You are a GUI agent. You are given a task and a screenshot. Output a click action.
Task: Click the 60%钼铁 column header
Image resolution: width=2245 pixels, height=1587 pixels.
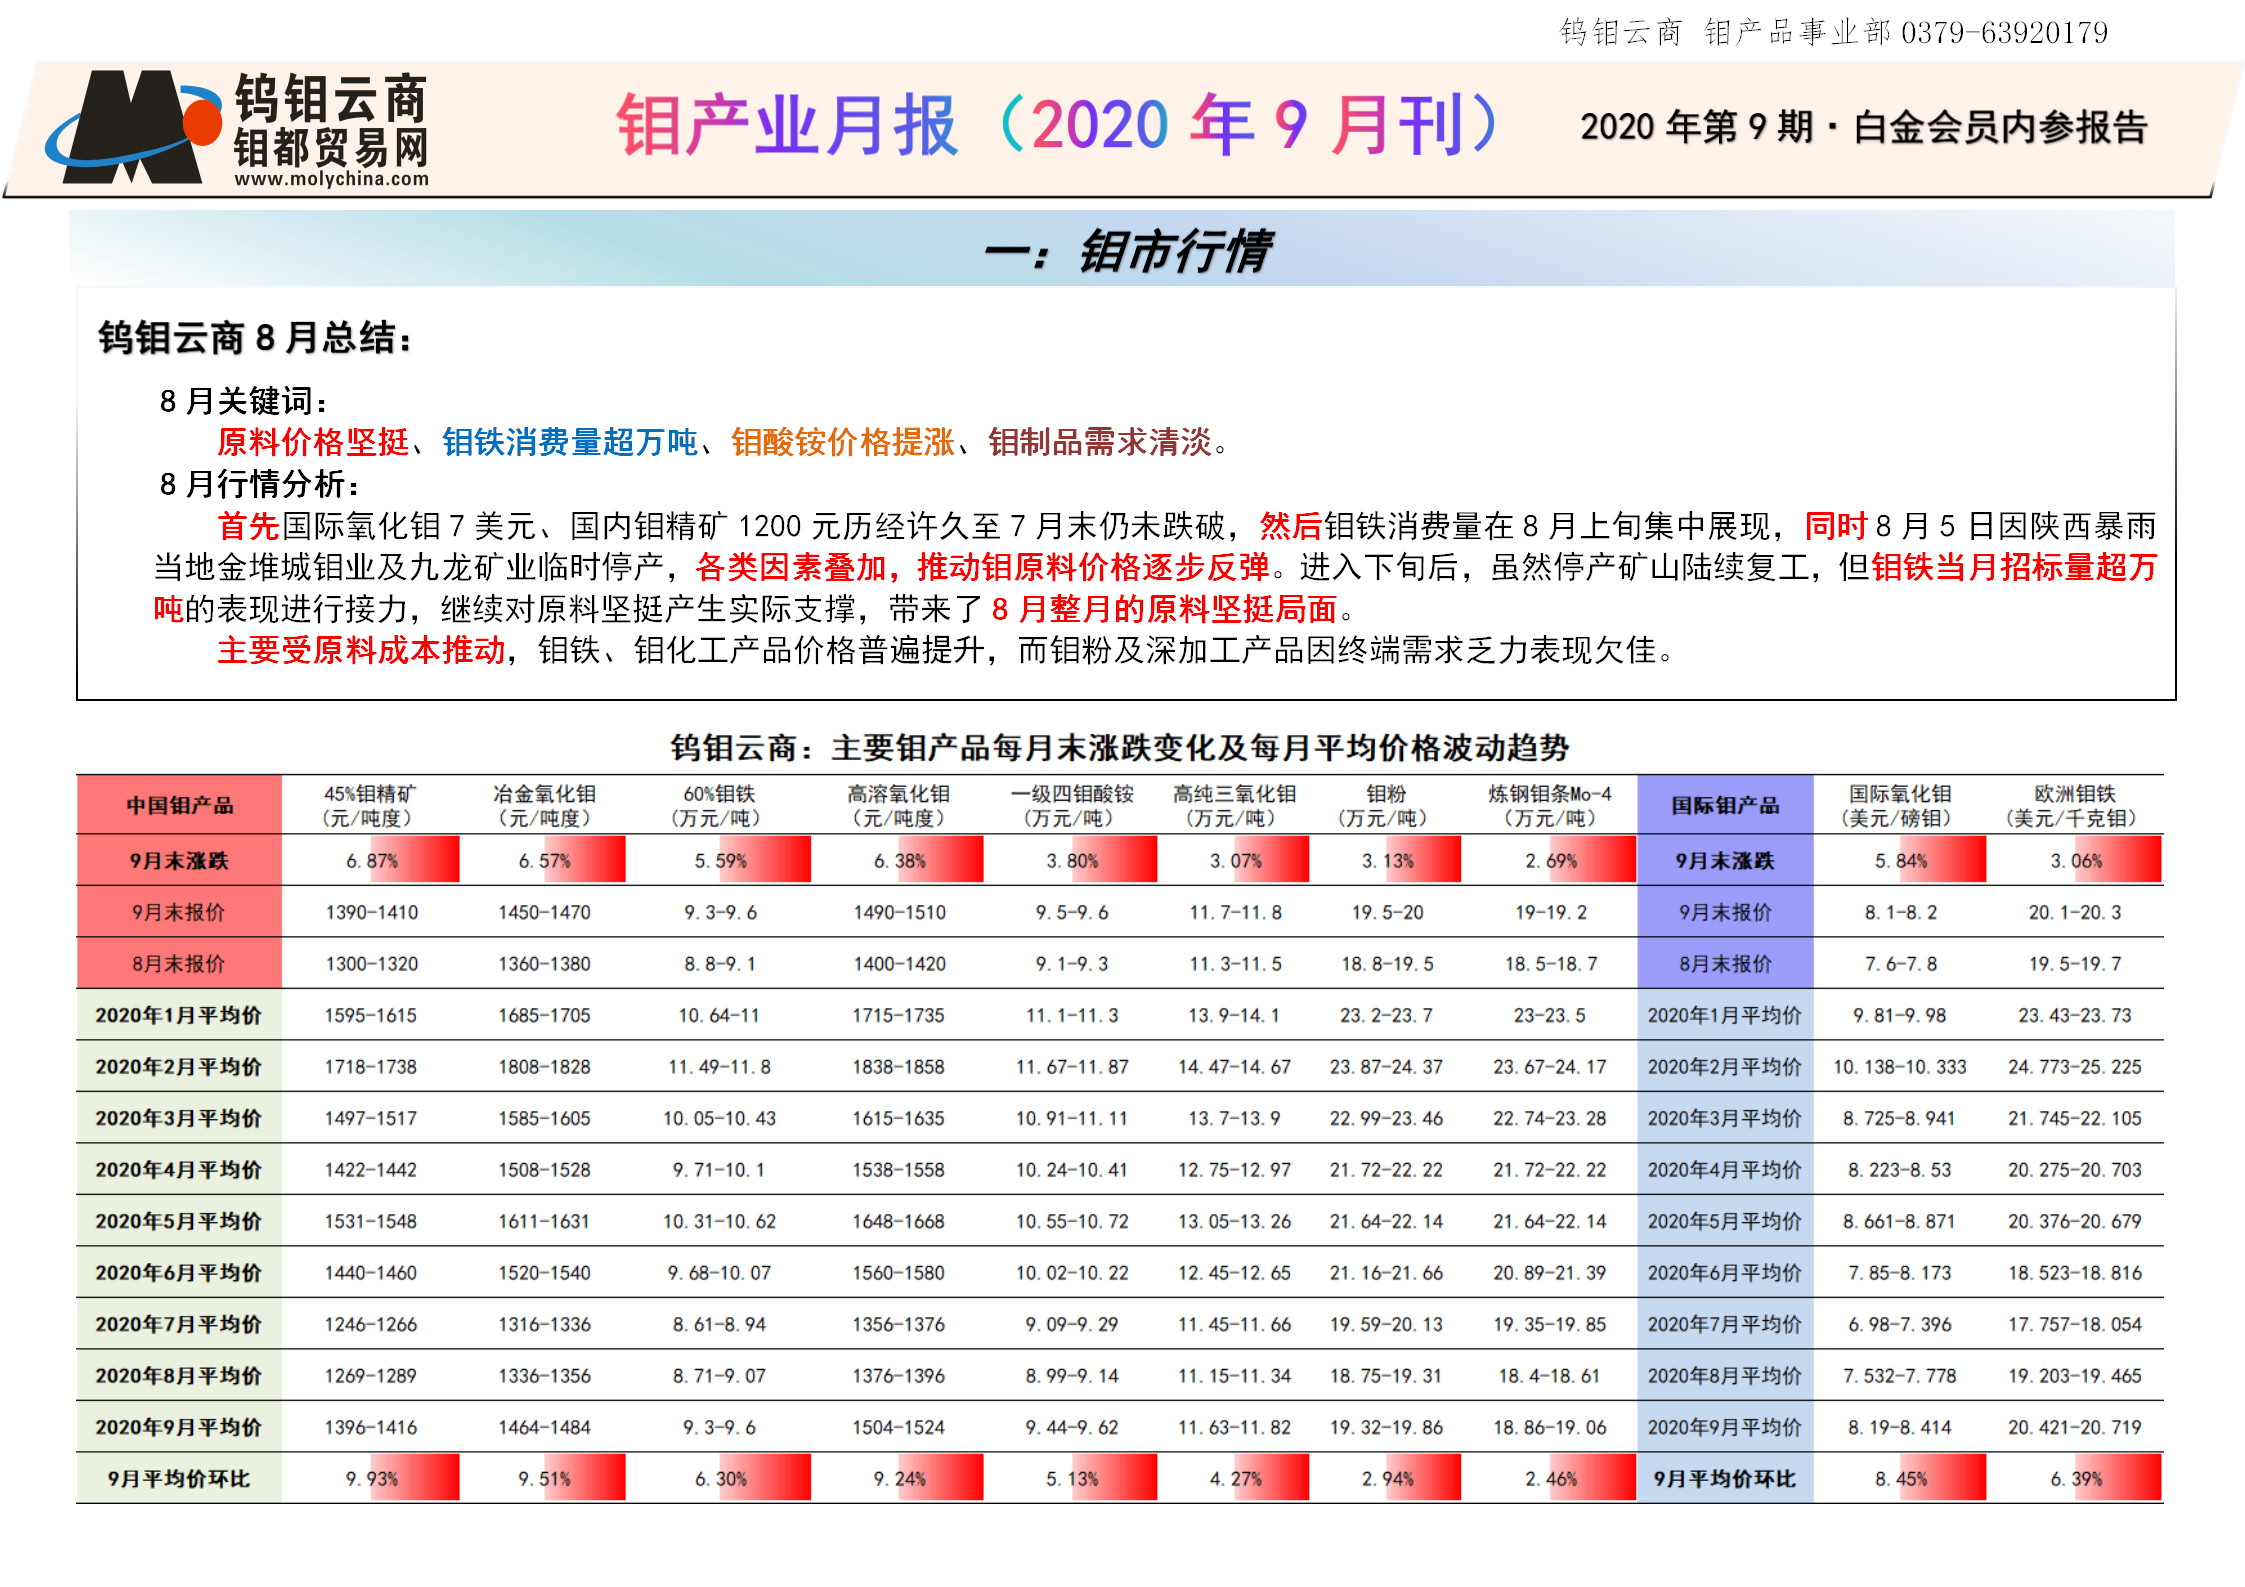point(719,806)
